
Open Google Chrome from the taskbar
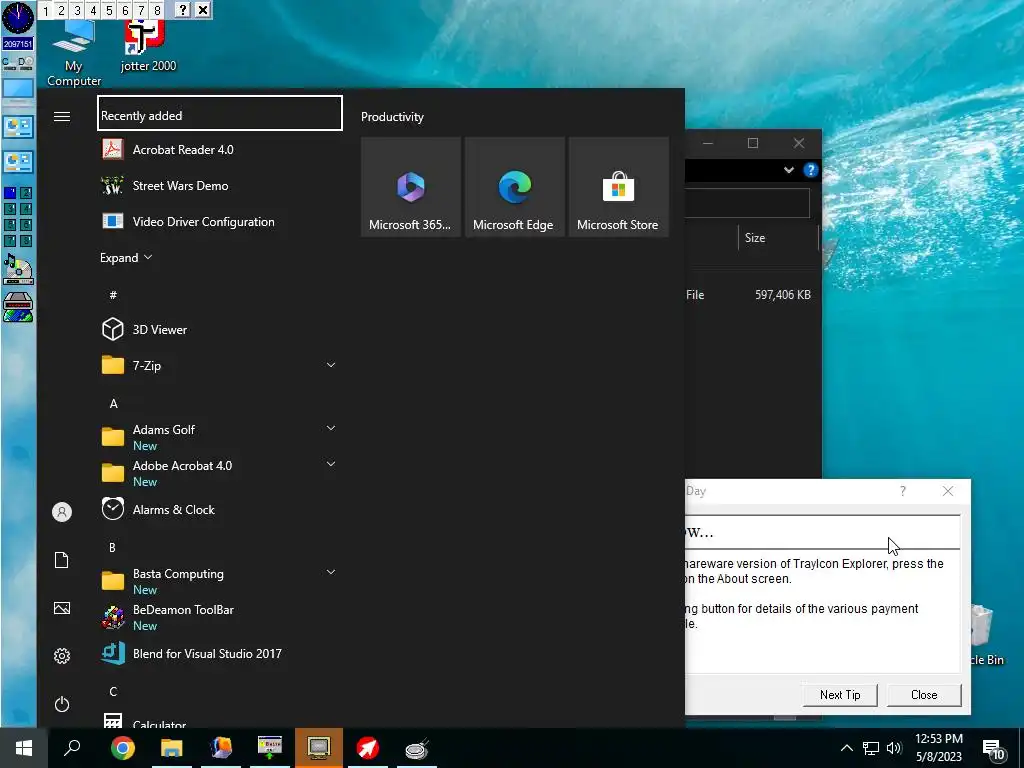[x=123, y=748]
